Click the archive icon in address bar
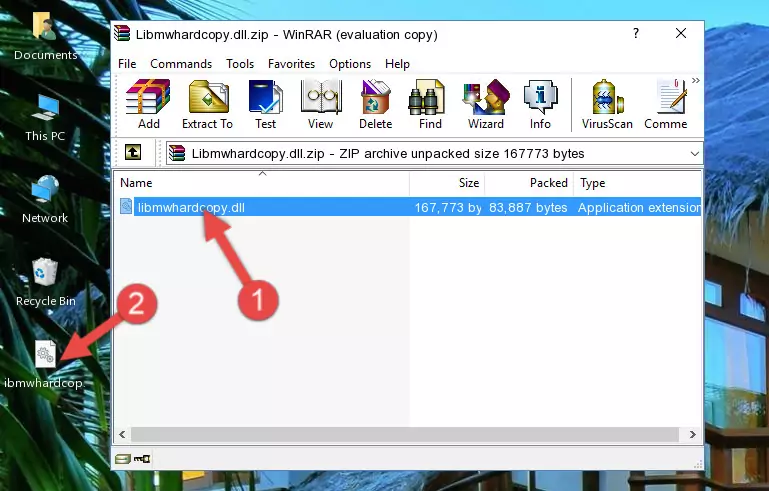 coord(177,154)
